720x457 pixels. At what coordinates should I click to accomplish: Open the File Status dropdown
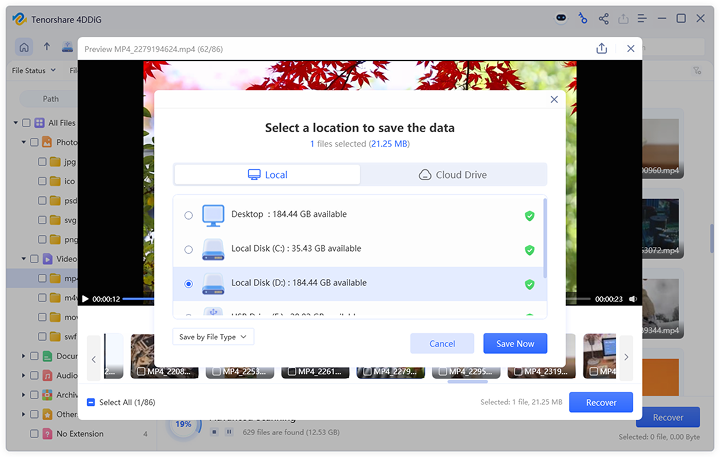coord(34,70)
